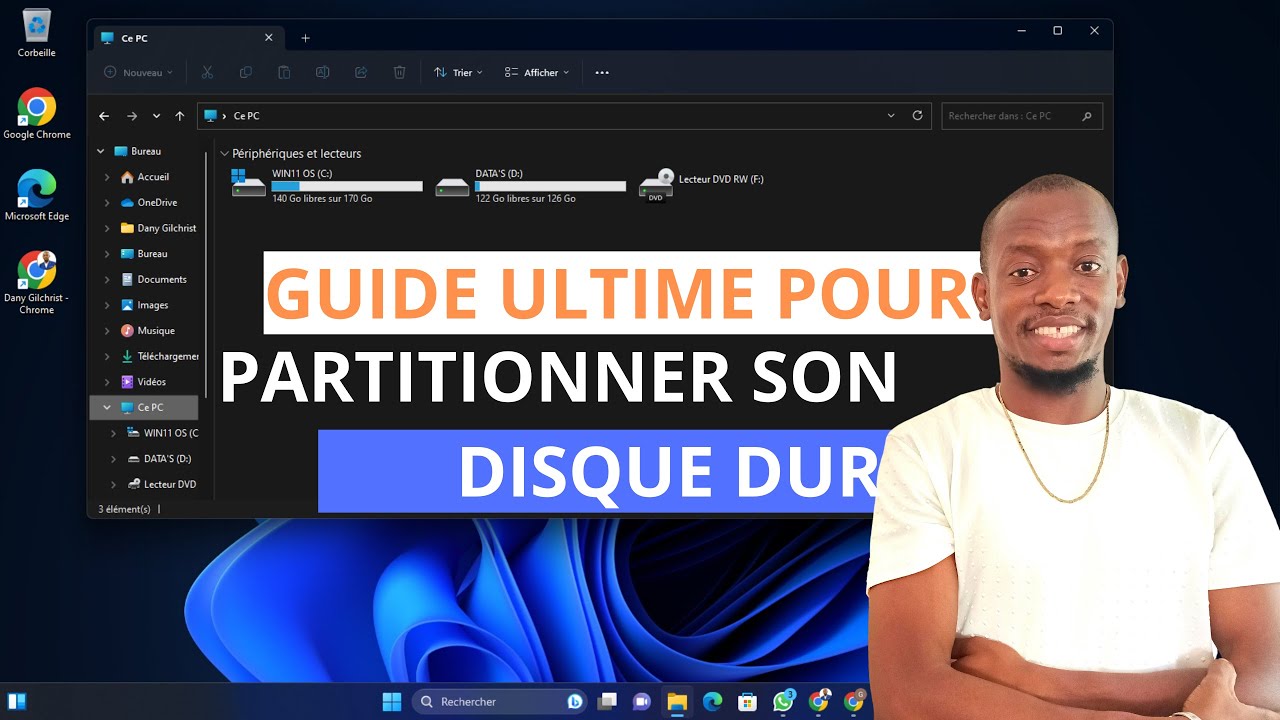The width and height of the screenshot is (1280, 720).
Task: Click "122 Go libres sur 126 Go" text
Action: [525, 199]
